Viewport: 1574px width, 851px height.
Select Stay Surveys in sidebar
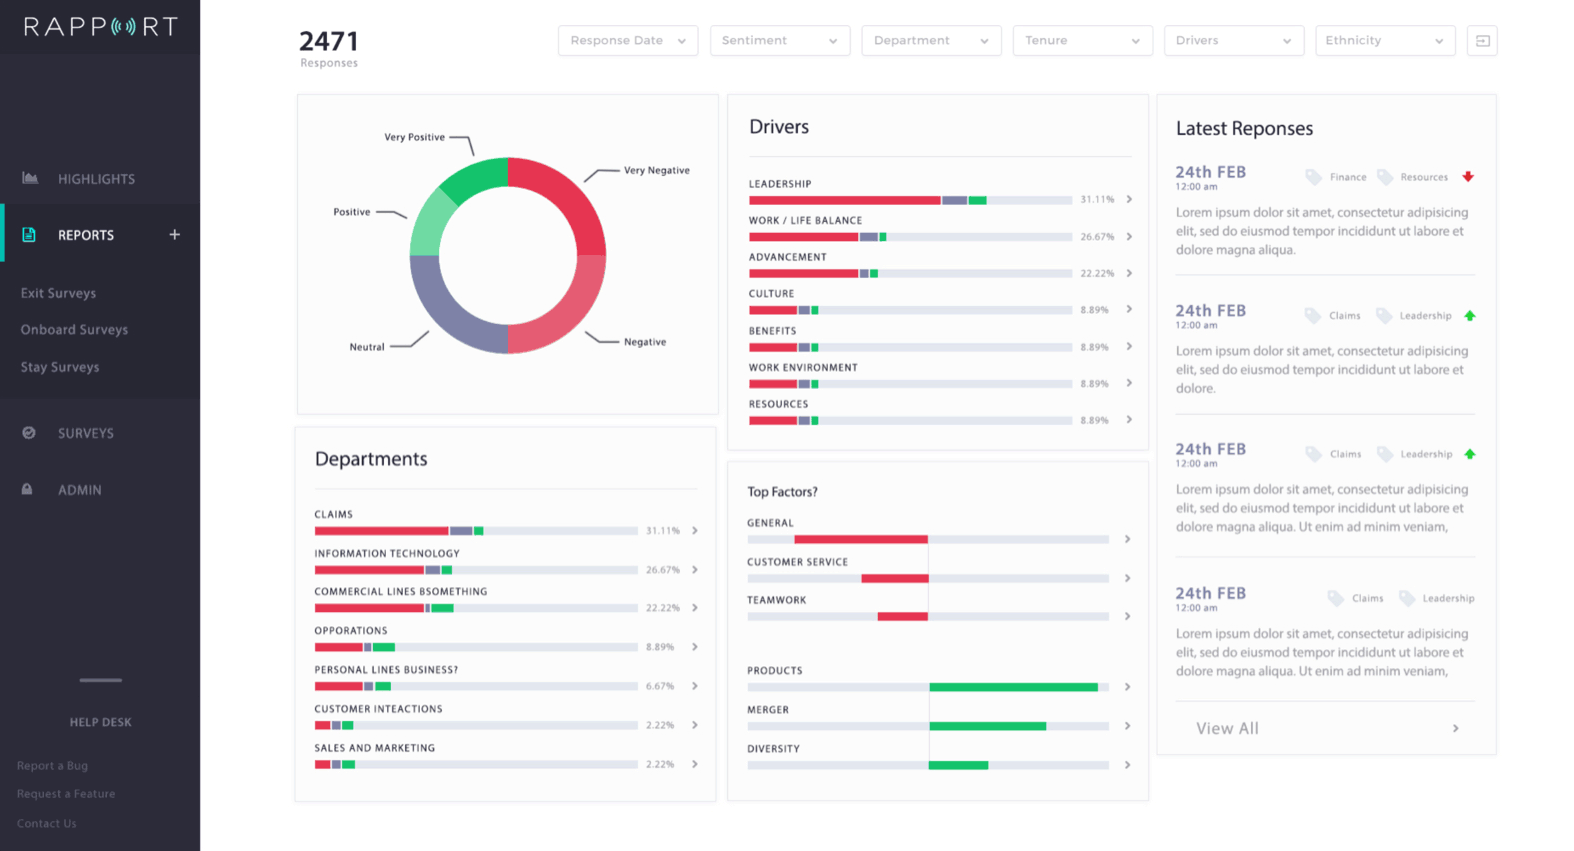coord(60,367)
